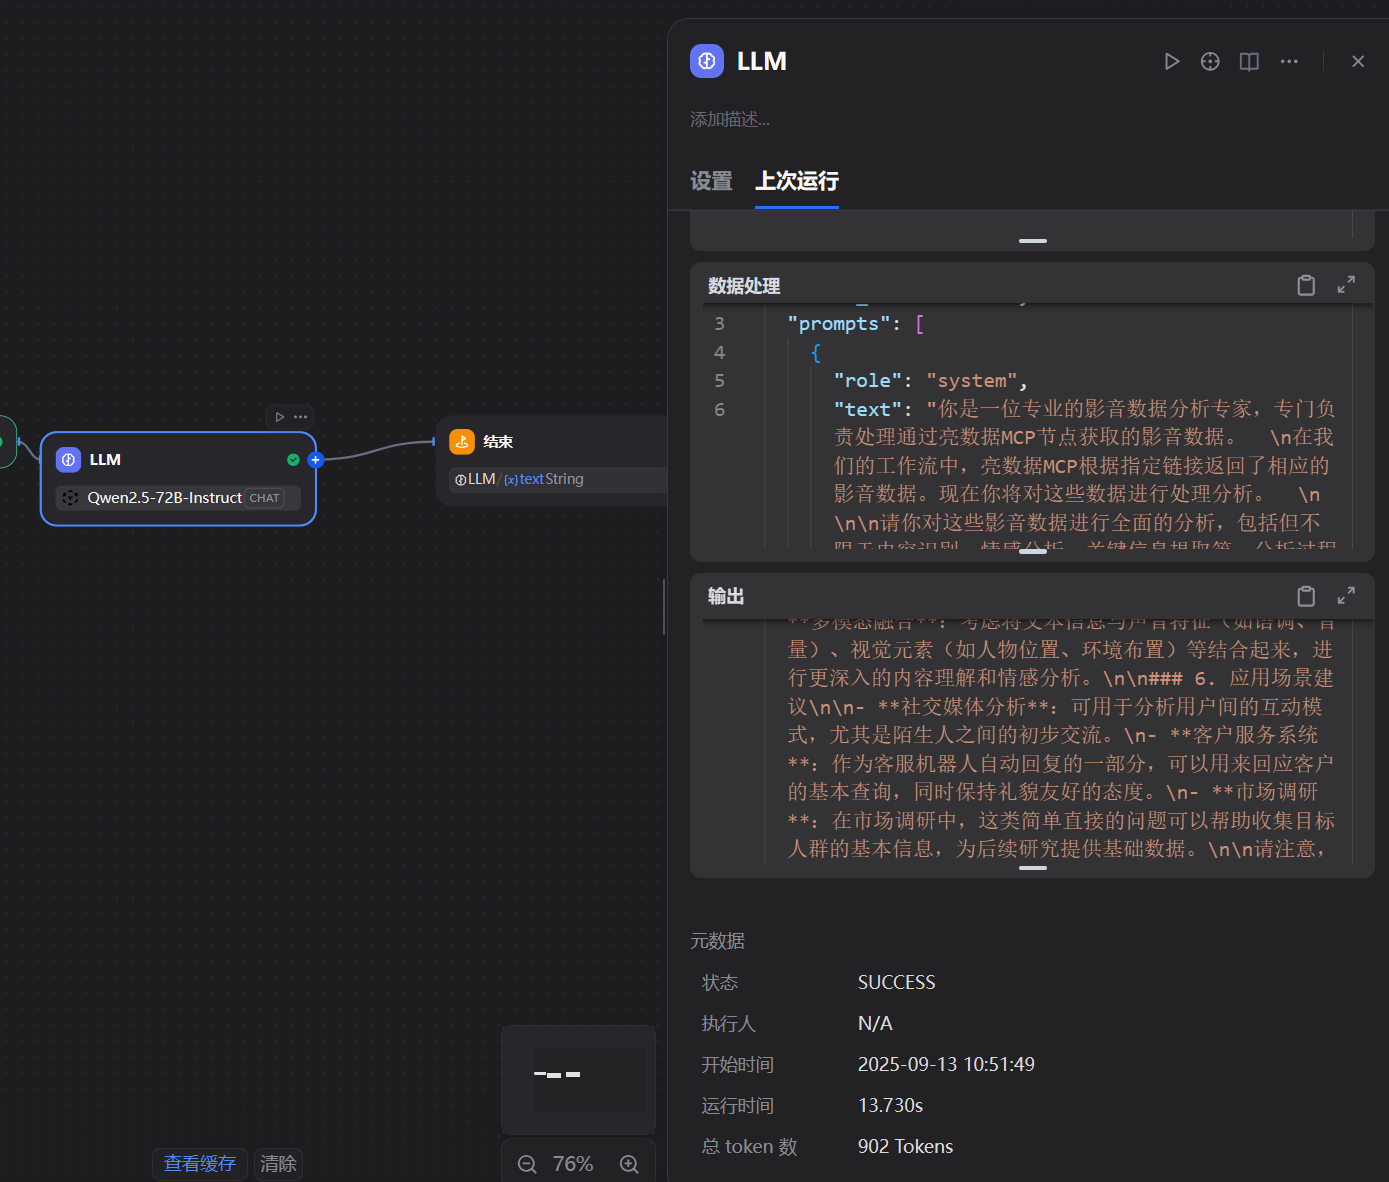Switch to the 设置 tab

click(x=711, y=181)
